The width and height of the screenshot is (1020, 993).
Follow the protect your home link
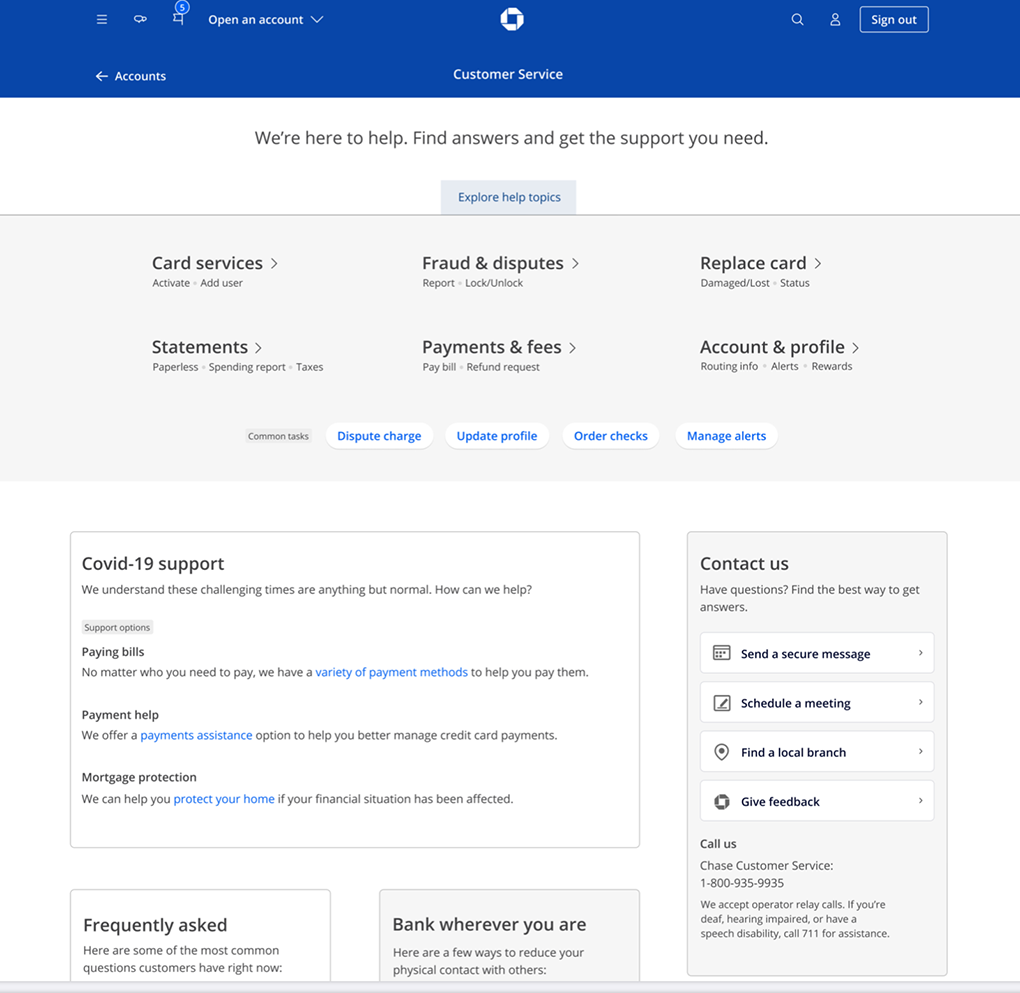[224, 799]
